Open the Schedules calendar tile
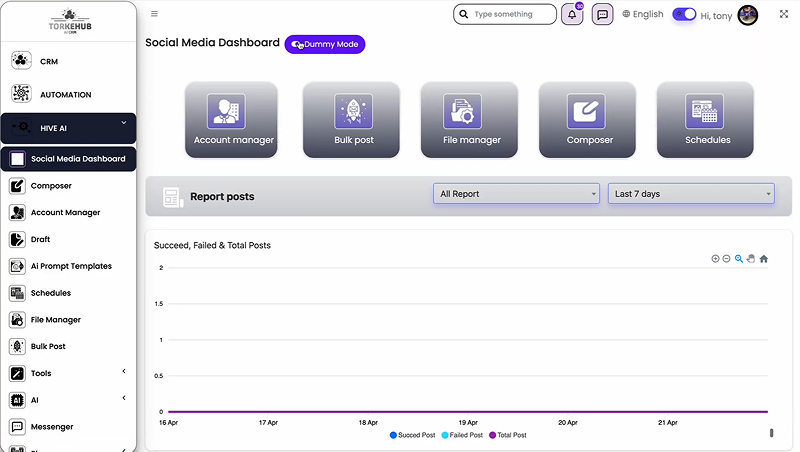800x452 pixels. (x=706, y=119)
